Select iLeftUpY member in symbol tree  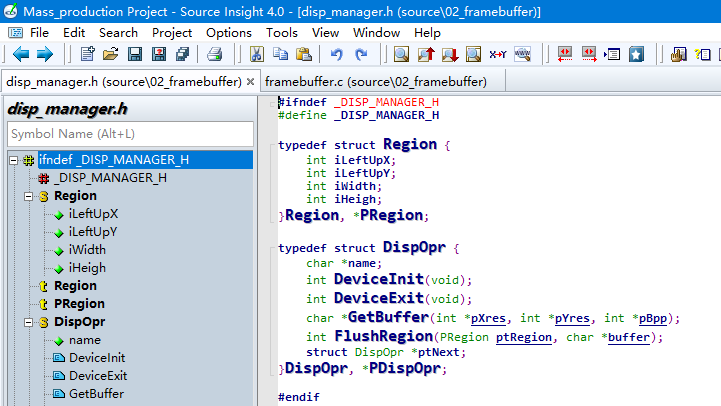[x=93, y=232]
